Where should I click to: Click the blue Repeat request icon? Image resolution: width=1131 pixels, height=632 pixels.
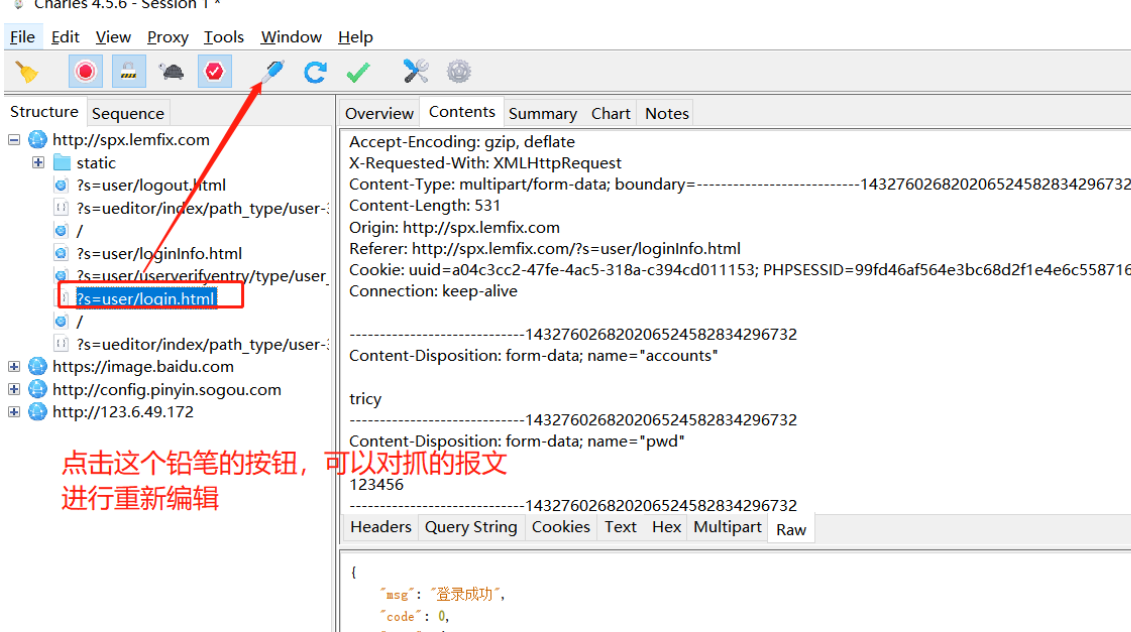pos(314,71)
